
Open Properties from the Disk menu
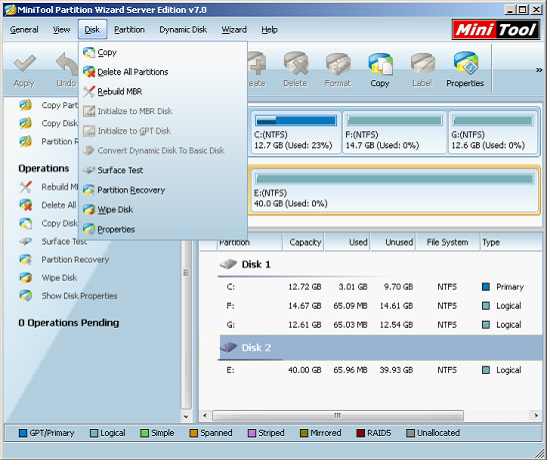[163, 229]
